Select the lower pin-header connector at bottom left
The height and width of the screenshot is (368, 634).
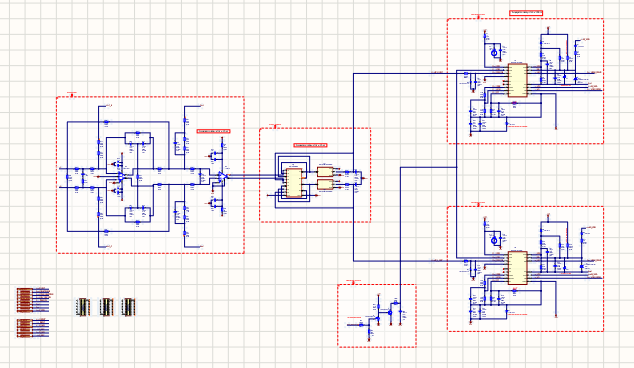[x=25, y=328]
